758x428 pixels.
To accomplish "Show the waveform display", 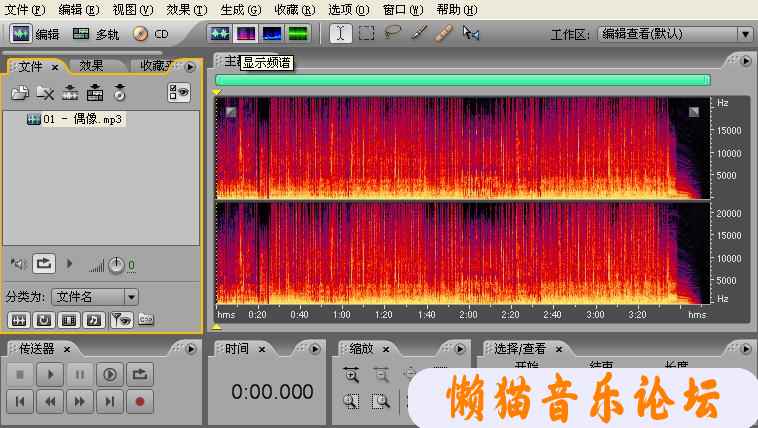I will pos(220,33).
